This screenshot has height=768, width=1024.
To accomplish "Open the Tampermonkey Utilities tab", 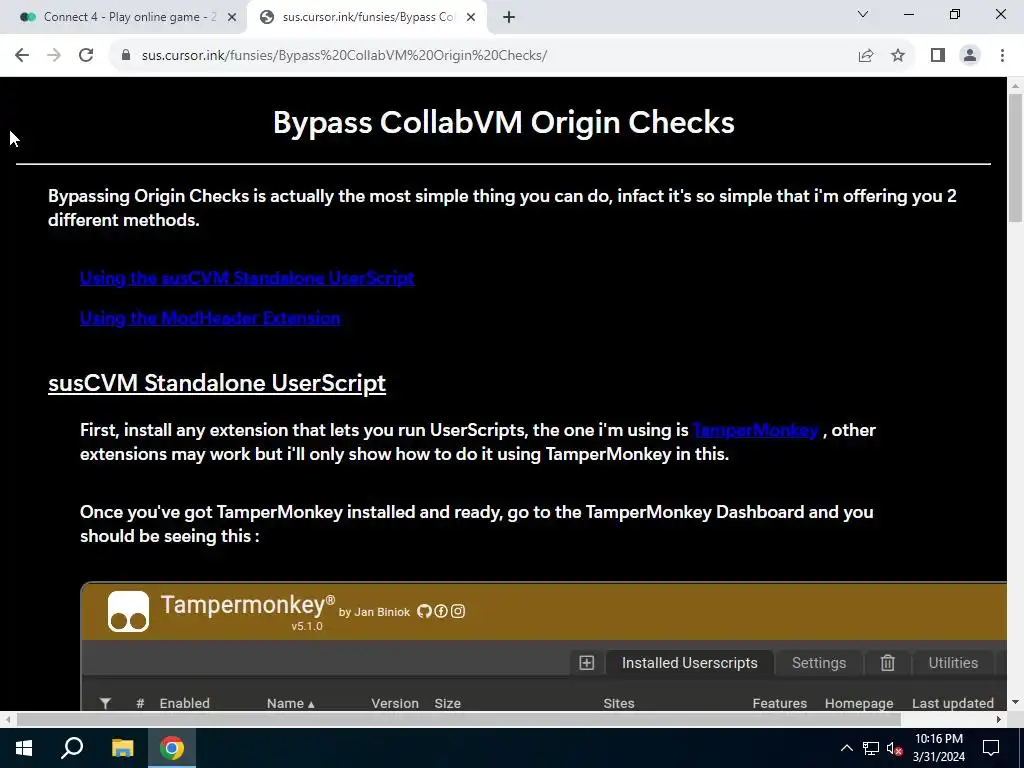I will (x=953, y=663).
